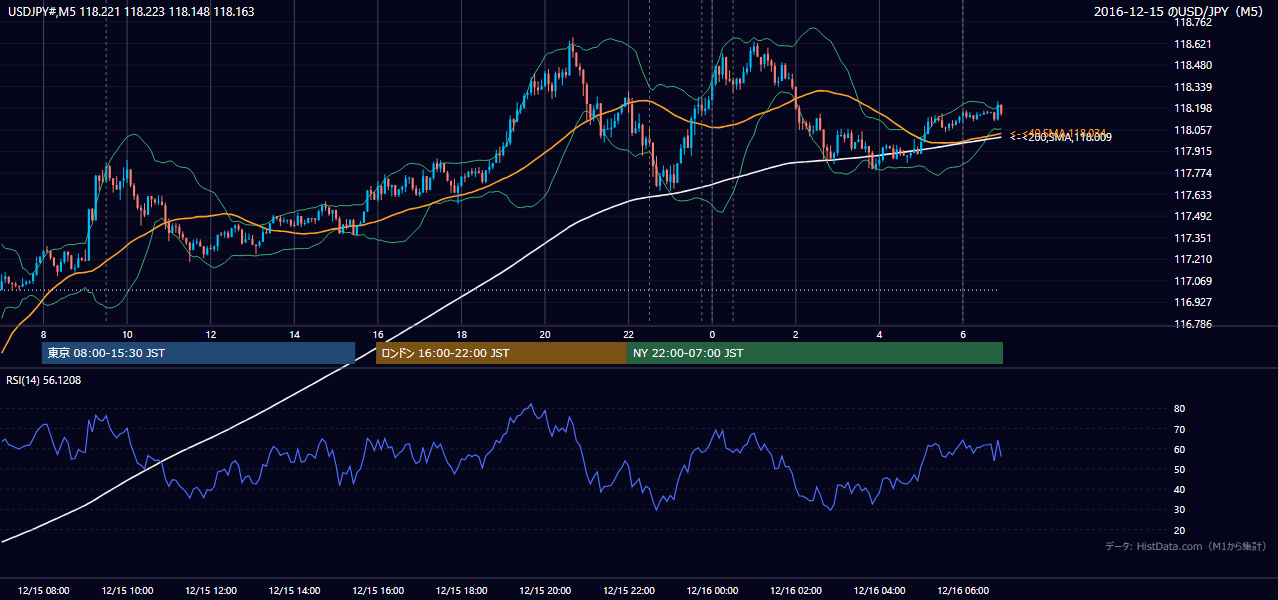Click the 12/16 04:00 time axis label
The image size is (1278, 600).
[x=879, y=591]
